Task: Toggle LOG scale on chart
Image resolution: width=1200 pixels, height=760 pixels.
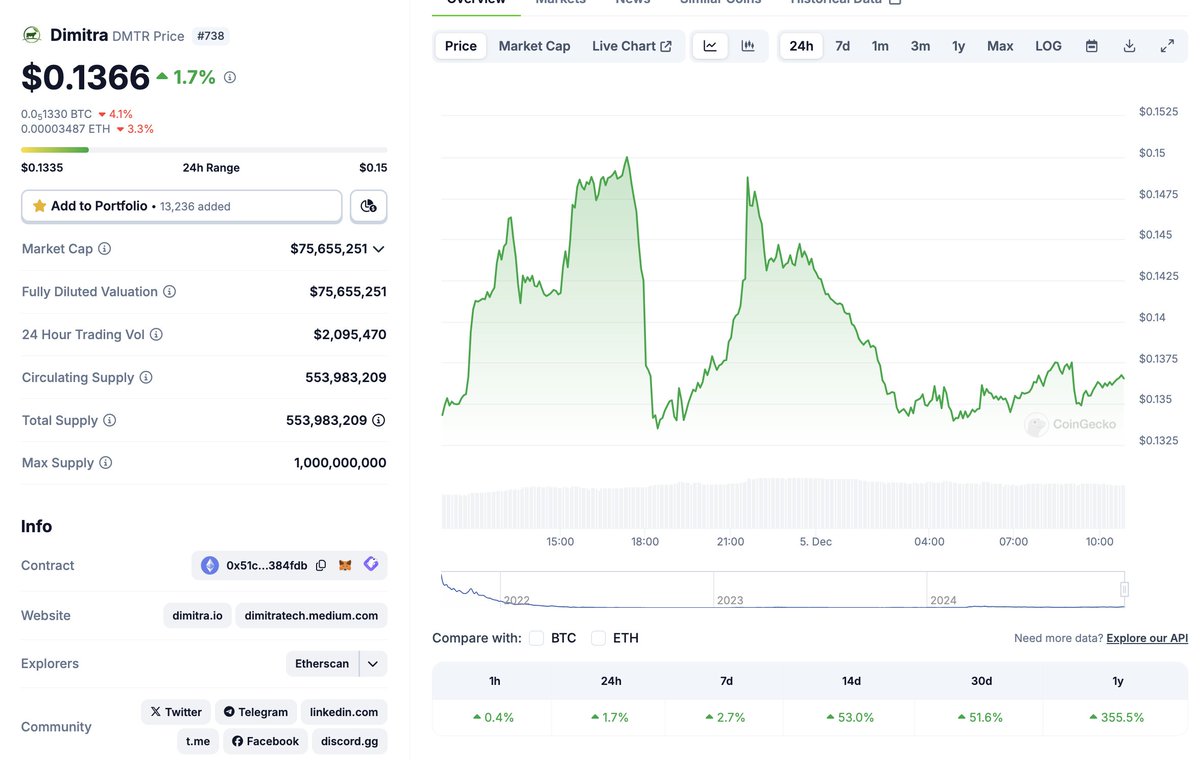Action: pos(1048,46)
